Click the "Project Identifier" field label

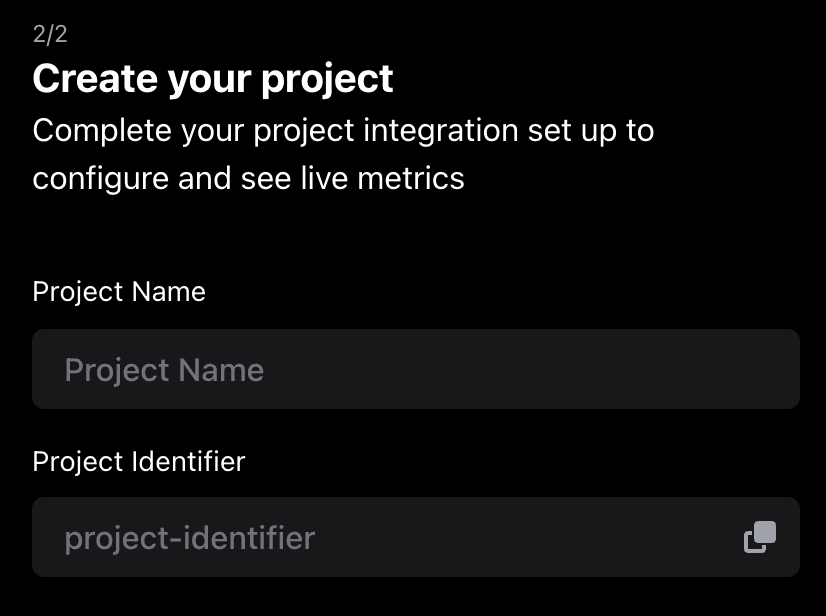(139, 461)
